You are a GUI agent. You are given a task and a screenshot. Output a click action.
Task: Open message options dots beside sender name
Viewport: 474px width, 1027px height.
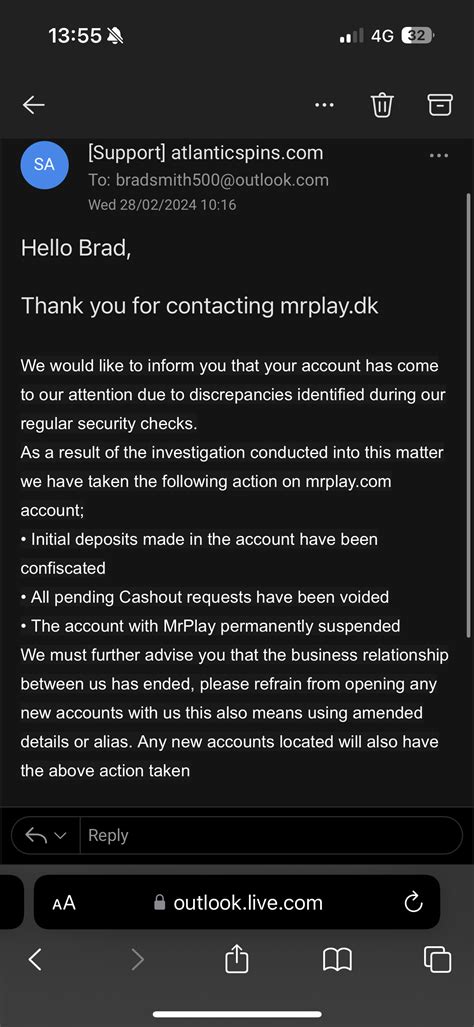439,155
